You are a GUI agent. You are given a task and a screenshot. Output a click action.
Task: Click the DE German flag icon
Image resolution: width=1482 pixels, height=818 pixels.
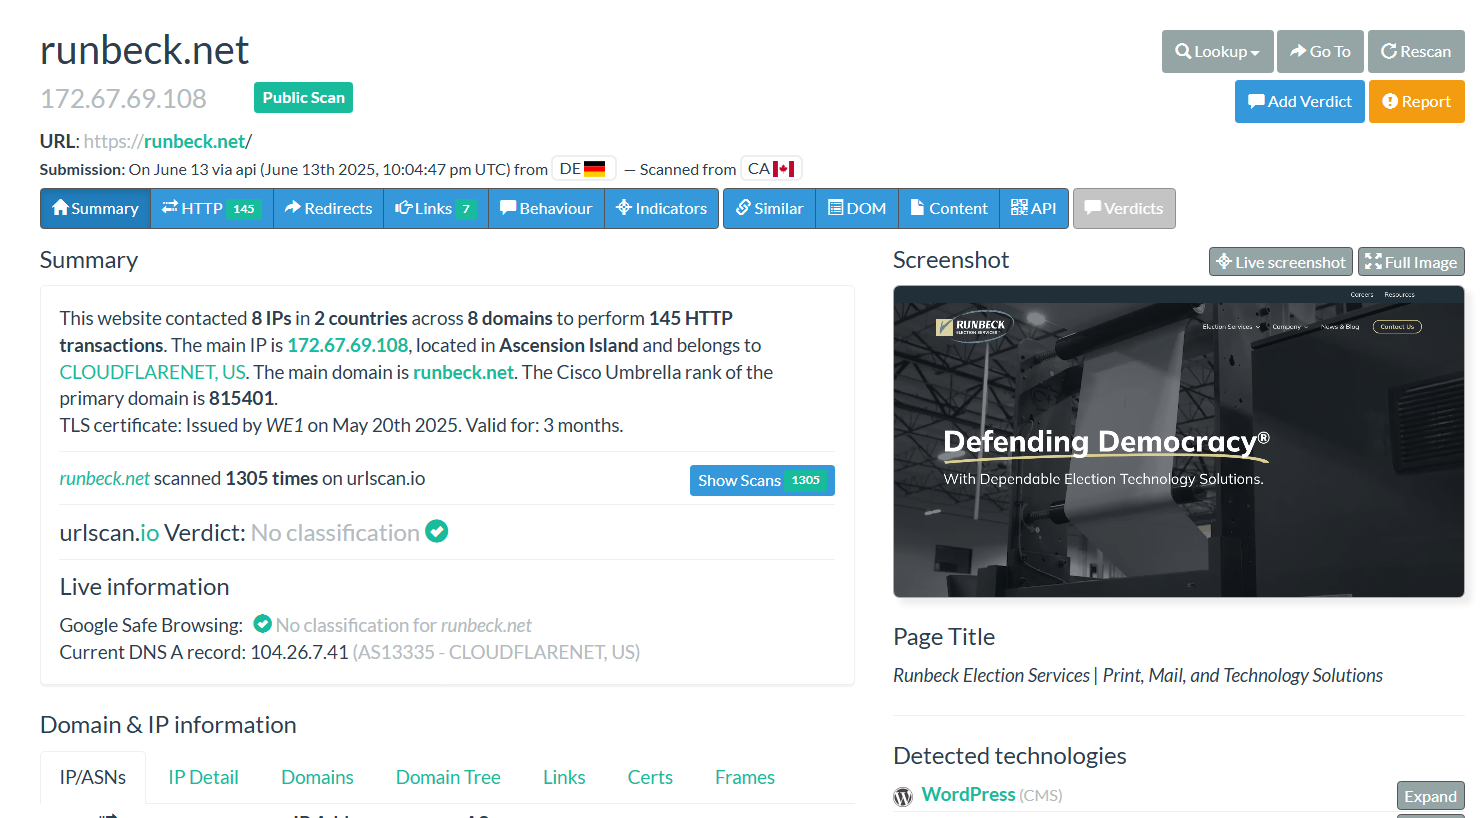pos(594,169)
